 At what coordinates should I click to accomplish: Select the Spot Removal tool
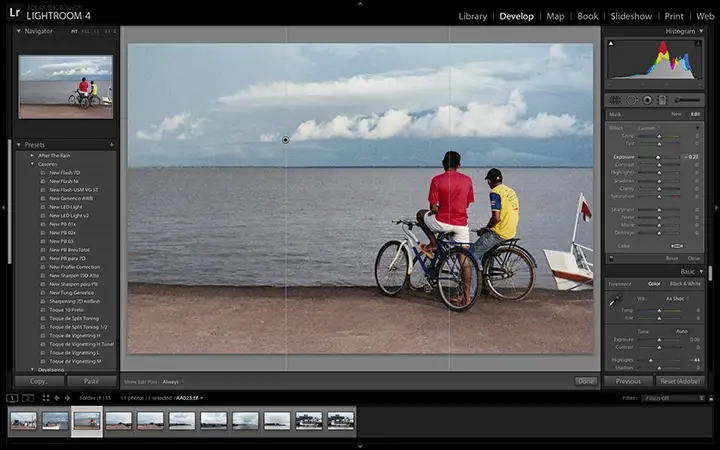(x=631, y=100)
